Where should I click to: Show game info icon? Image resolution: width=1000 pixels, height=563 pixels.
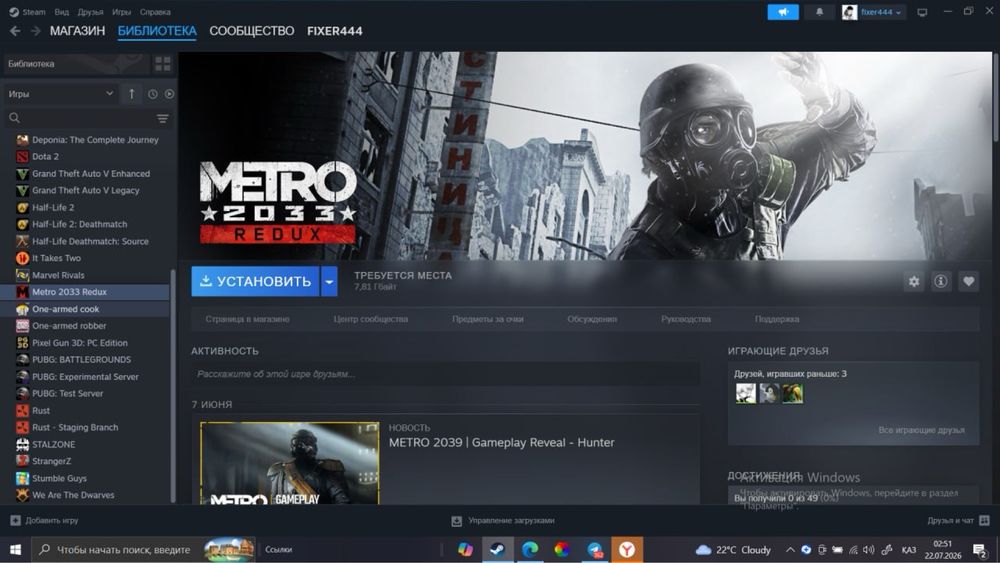[941, 281]
